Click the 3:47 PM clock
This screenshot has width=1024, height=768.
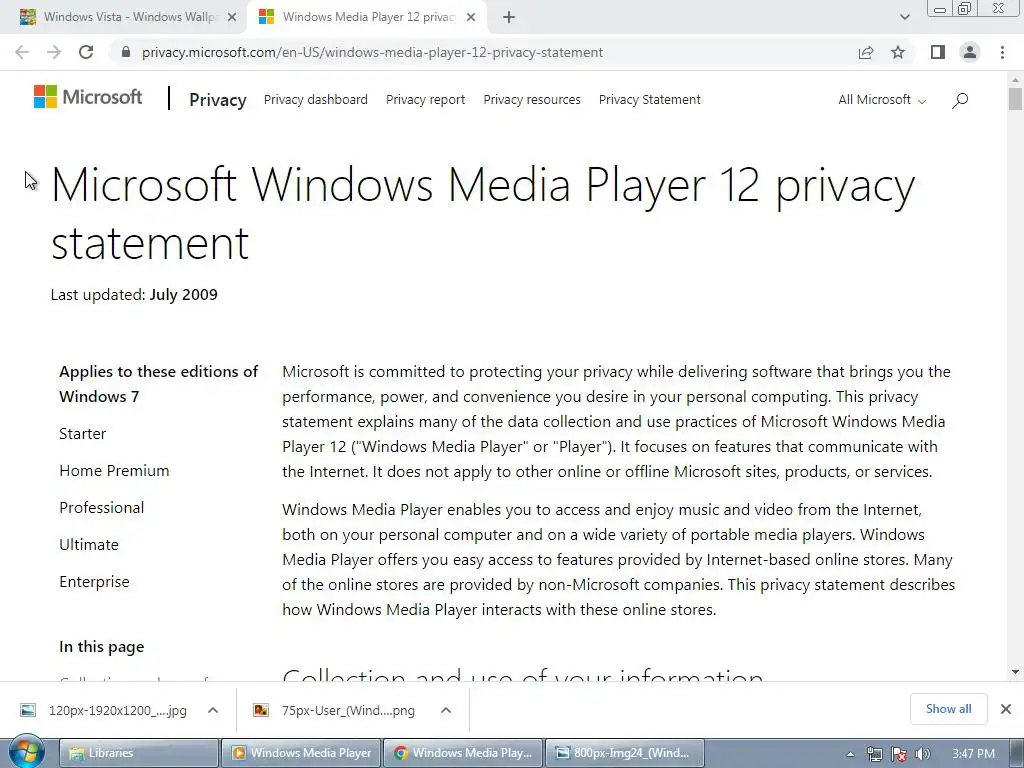click(x=974, y=754)
